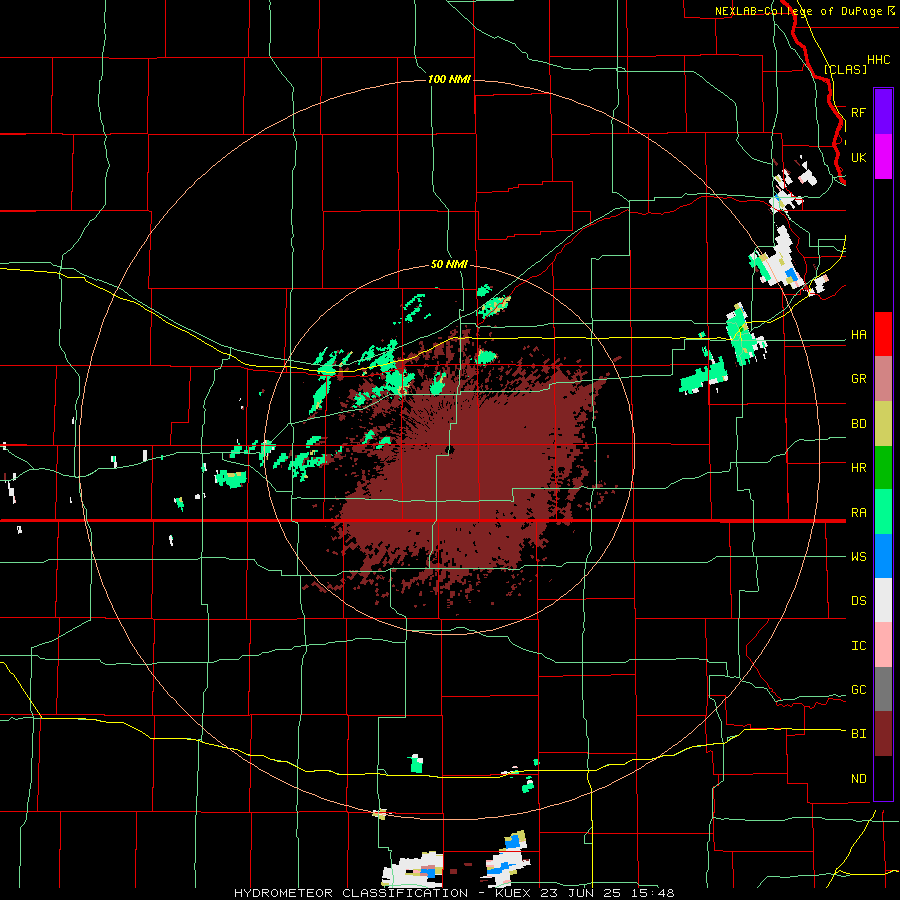Click the IC pink legend swatch
This screenshot has width=900, height=900.
pos(883,645)
